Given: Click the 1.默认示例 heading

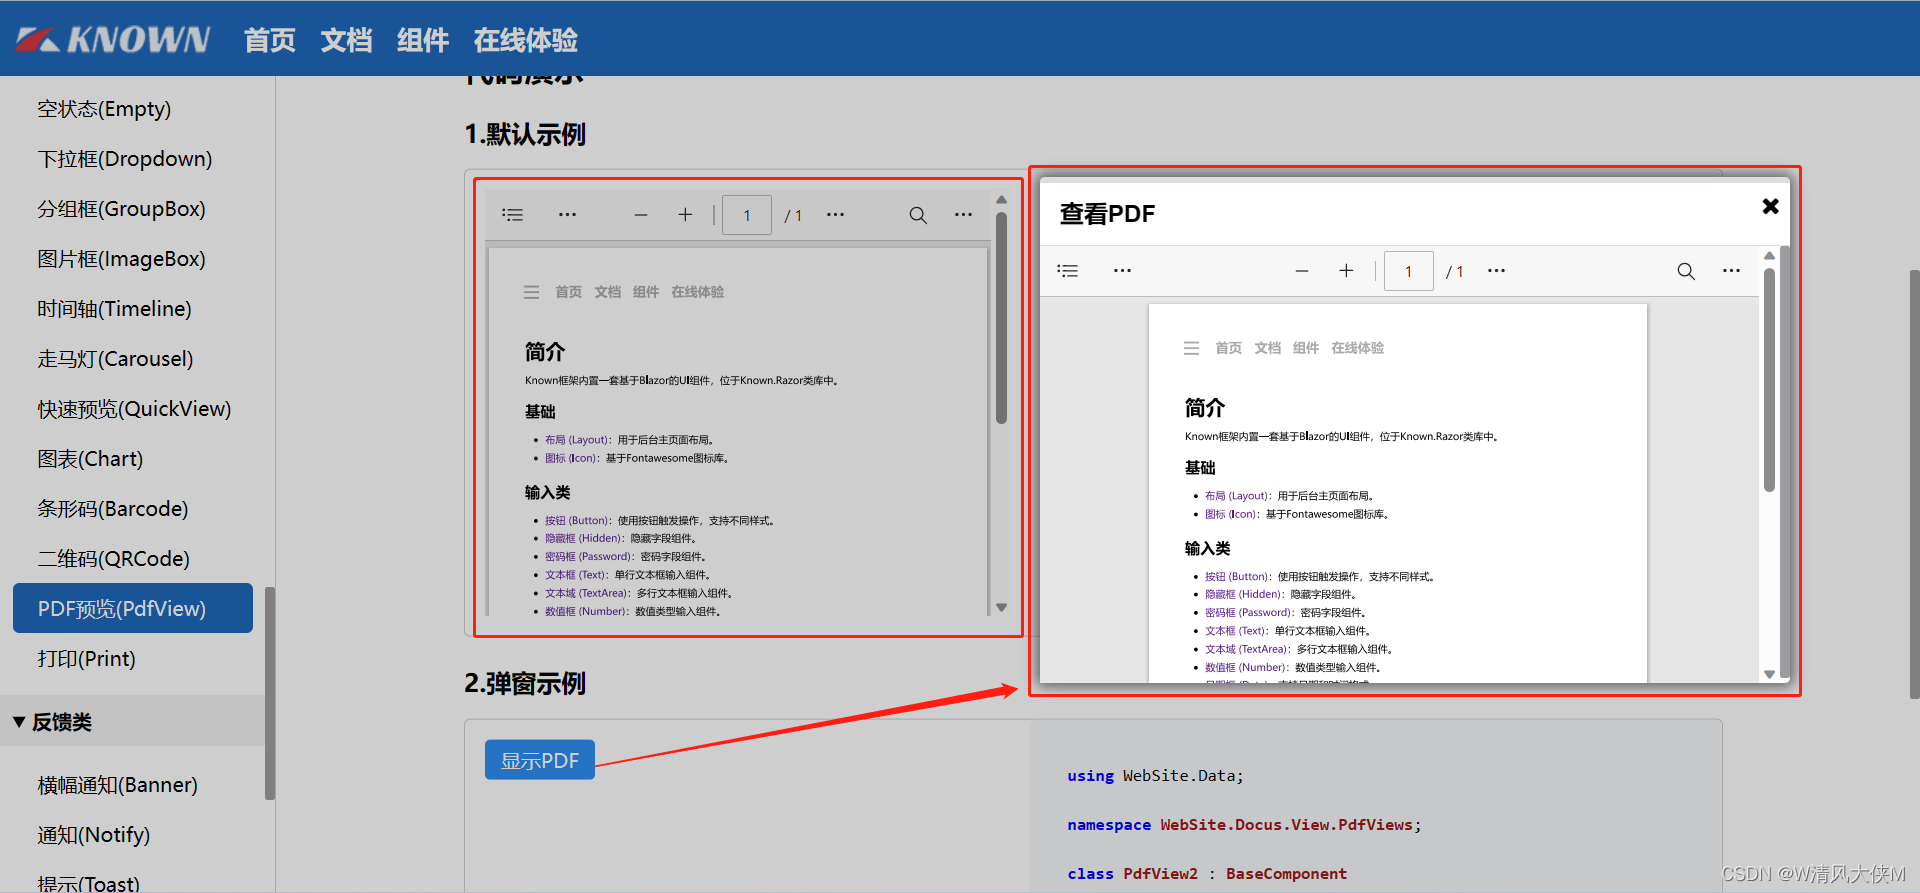Looking at the screenshot, I should (525, 134).
